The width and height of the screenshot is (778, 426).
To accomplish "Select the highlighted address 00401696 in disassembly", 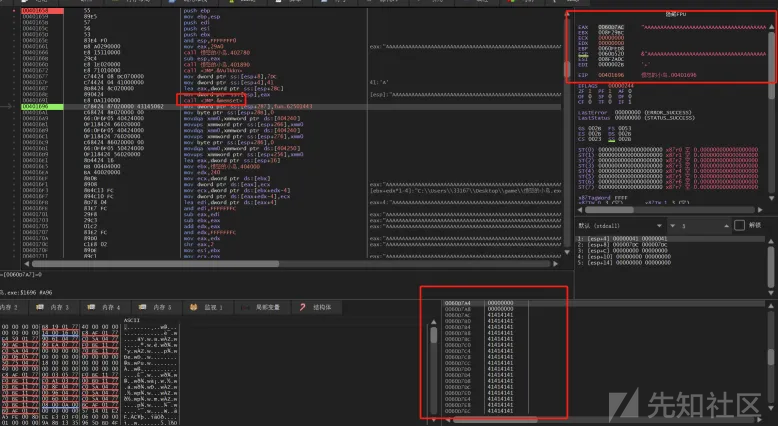I will 42,107.
